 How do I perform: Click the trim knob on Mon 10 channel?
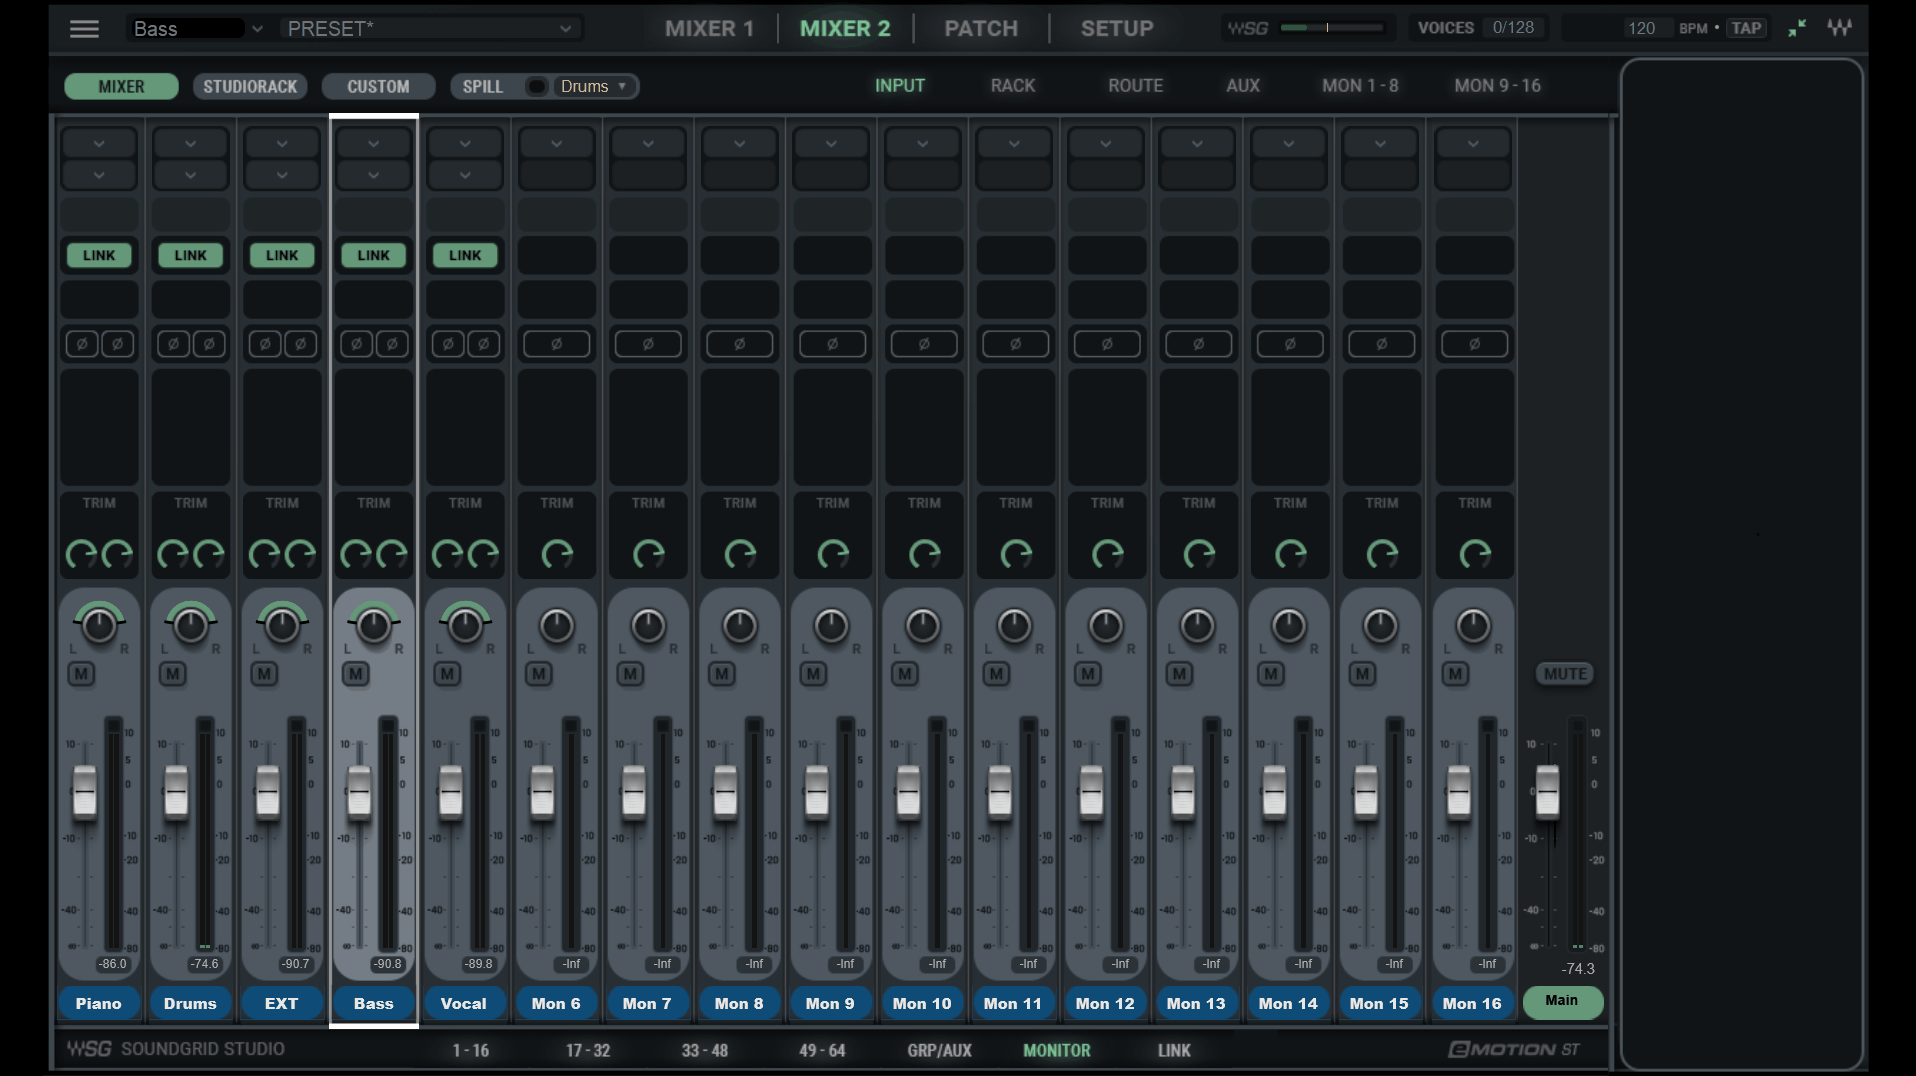click(x=923, y=553)
